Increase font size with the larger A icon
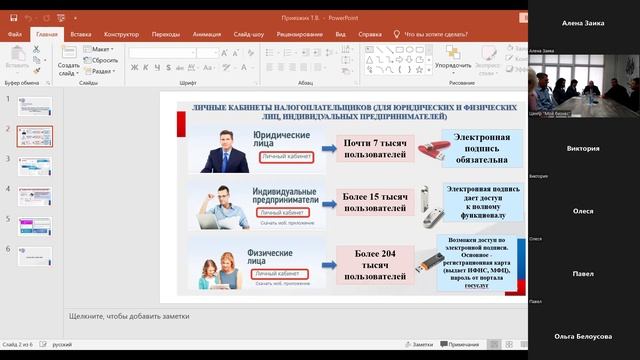This screenshot has height=360, width=640. (x=224, y=53)
